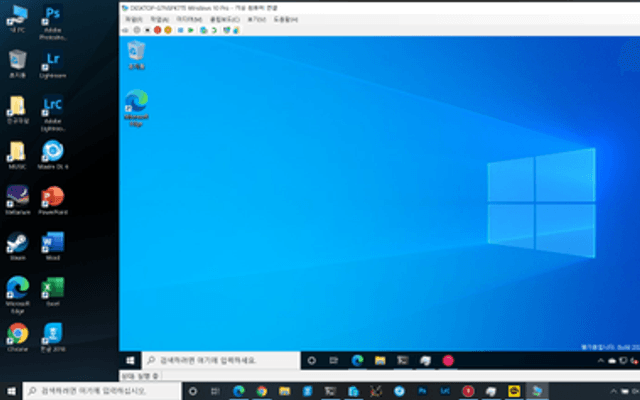
Task: Select the Steam desktop shortcut
Action: coord(18,246)
